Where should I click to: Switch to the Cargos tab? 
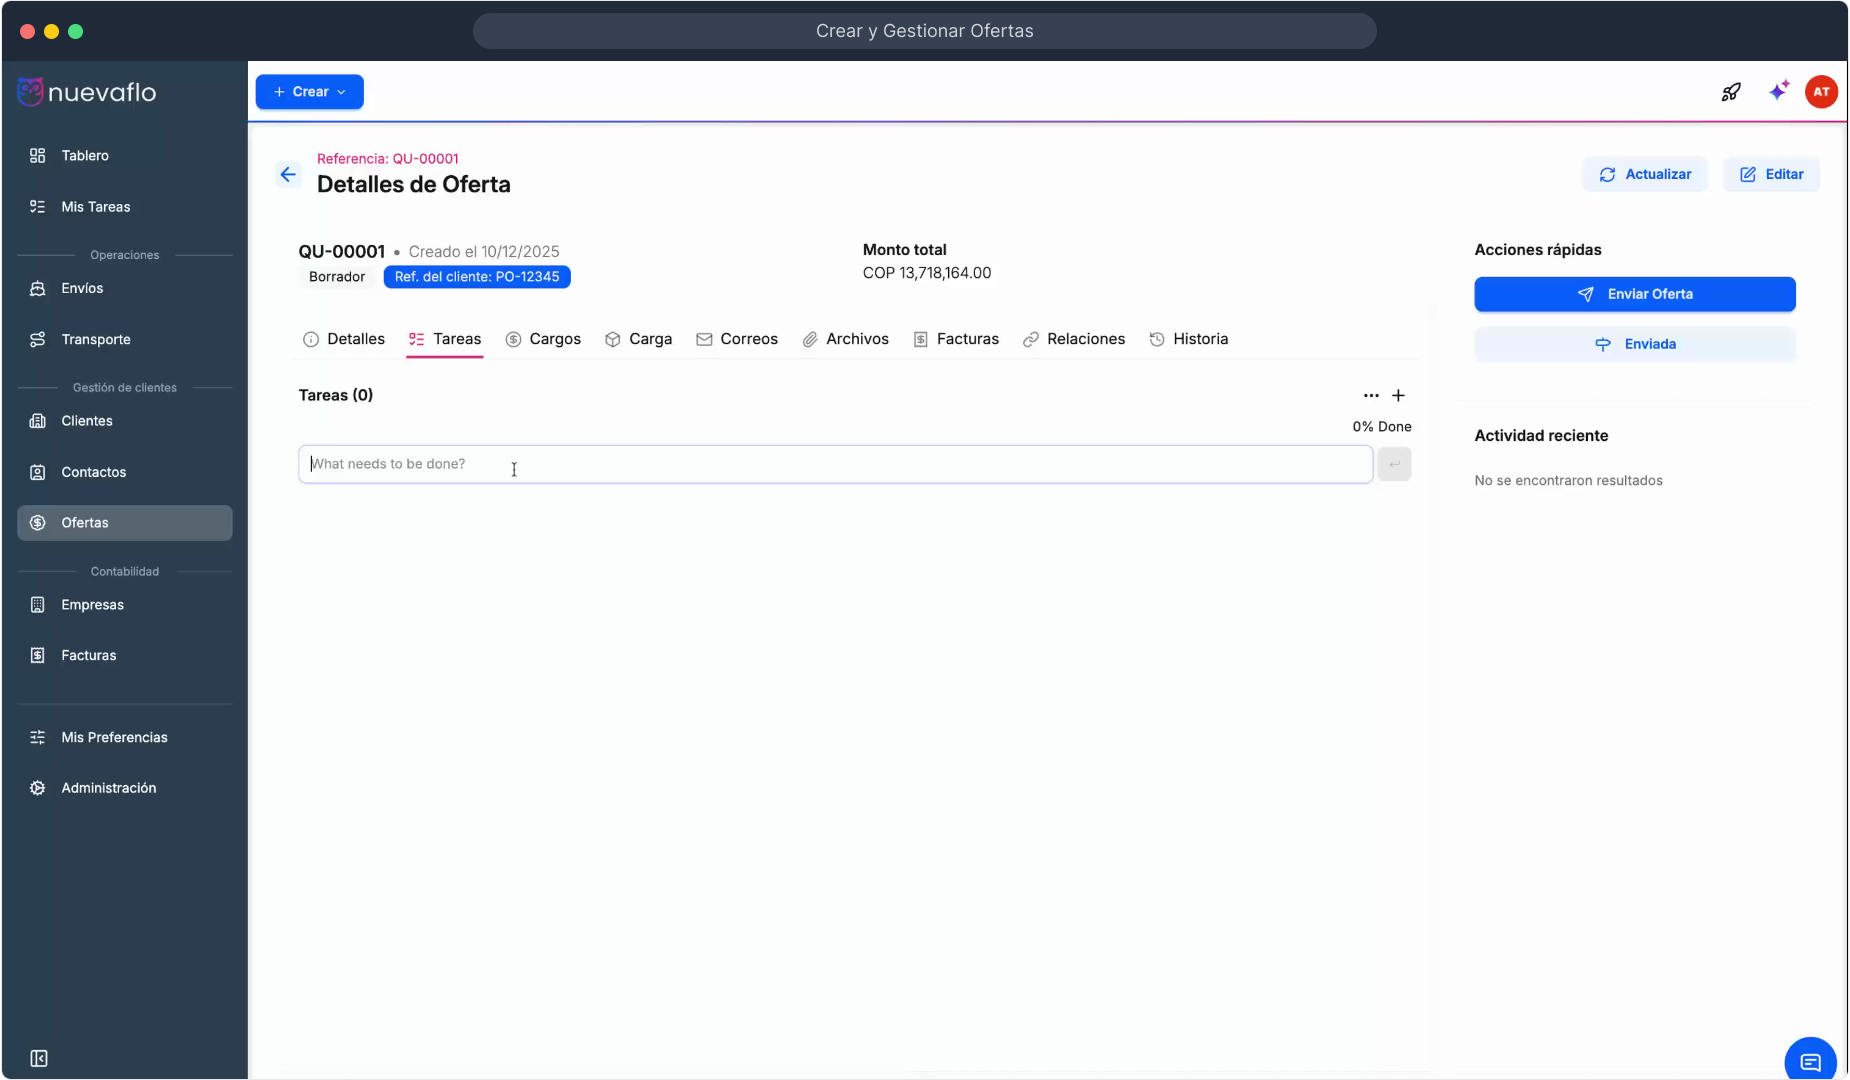point(543,339)
